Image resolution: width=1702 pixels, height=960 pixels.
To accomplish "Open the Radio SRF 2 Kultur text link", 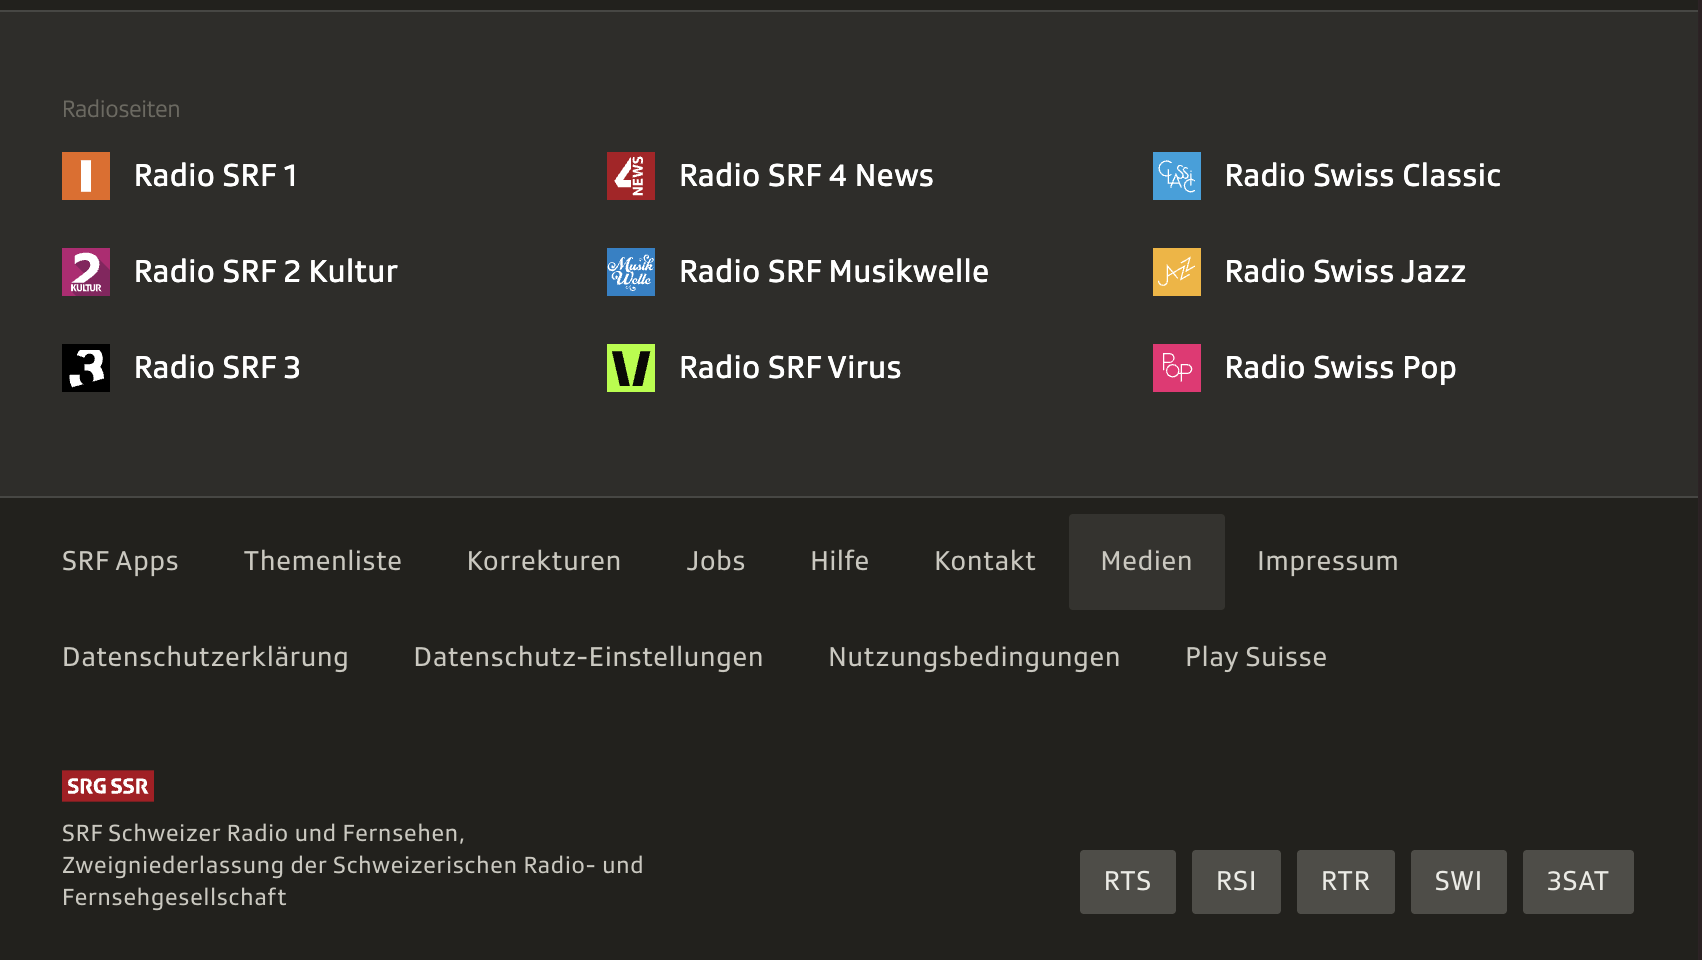I will click(x=266, y=272).
